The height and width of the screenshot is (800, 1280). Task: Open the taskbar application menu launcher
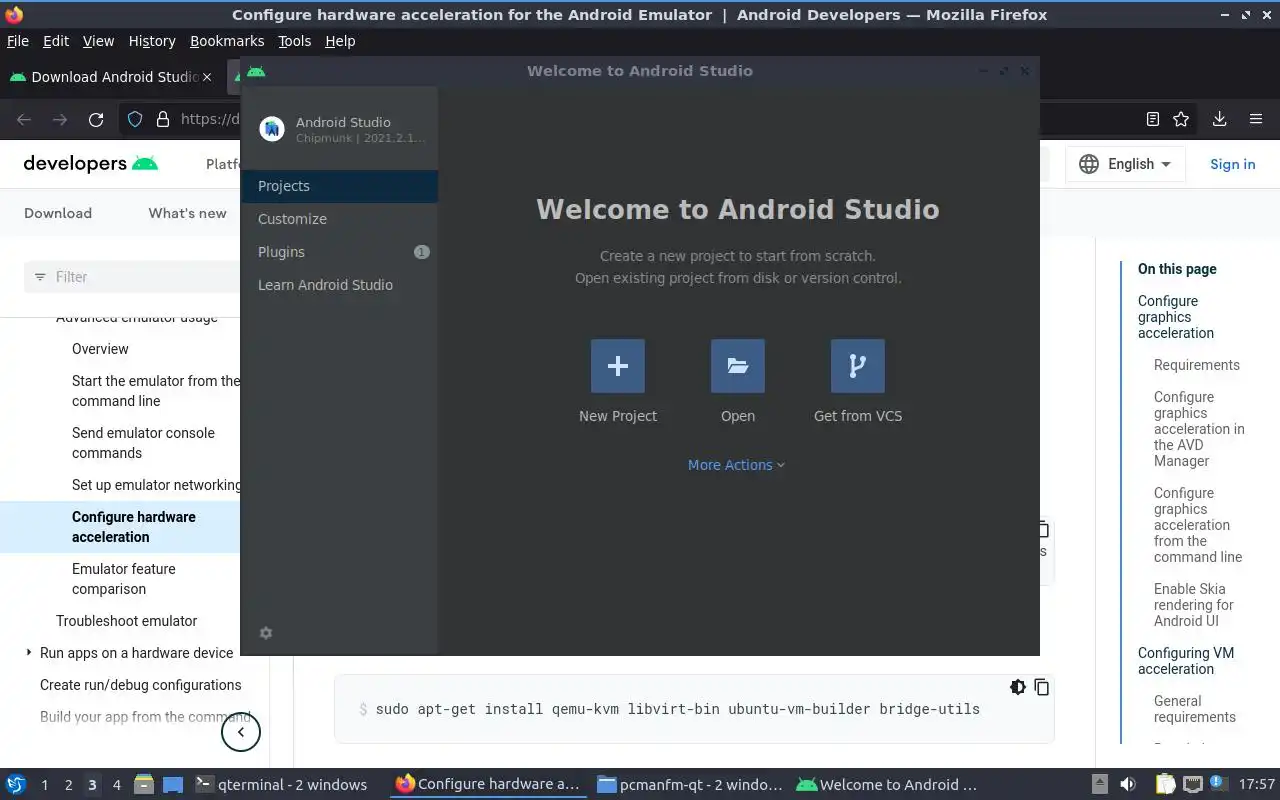coord(16,784)
